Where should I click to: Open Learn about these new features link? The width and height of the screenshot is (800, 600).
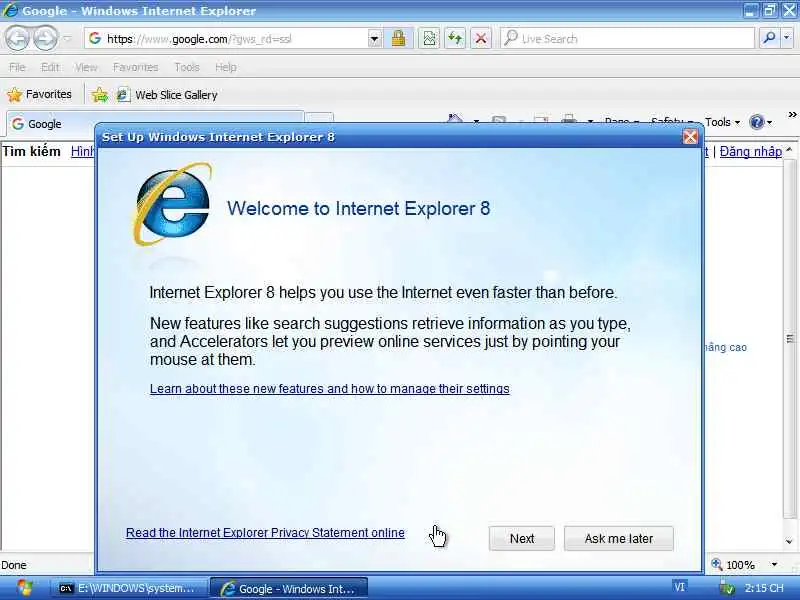coord(330,389)
